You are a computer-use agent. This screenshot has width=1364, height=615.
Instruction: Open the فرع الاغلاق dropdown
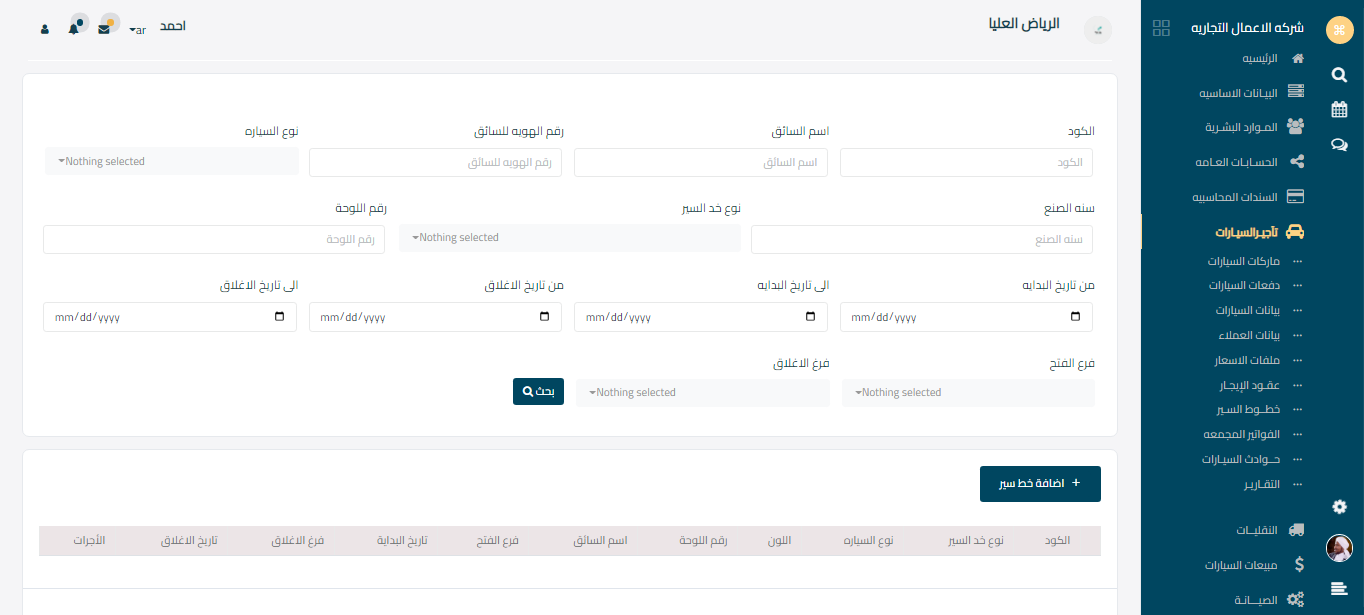point(702,393)
